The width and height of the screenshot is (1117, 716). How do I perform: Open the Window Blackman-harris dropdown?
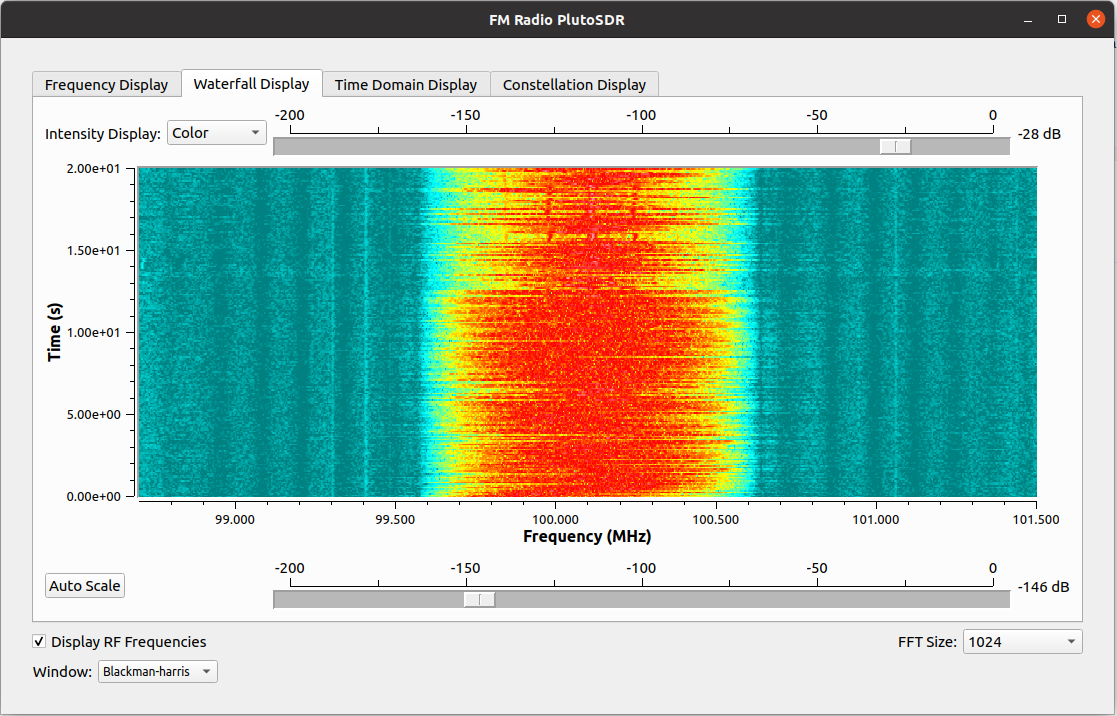(157, 672)
